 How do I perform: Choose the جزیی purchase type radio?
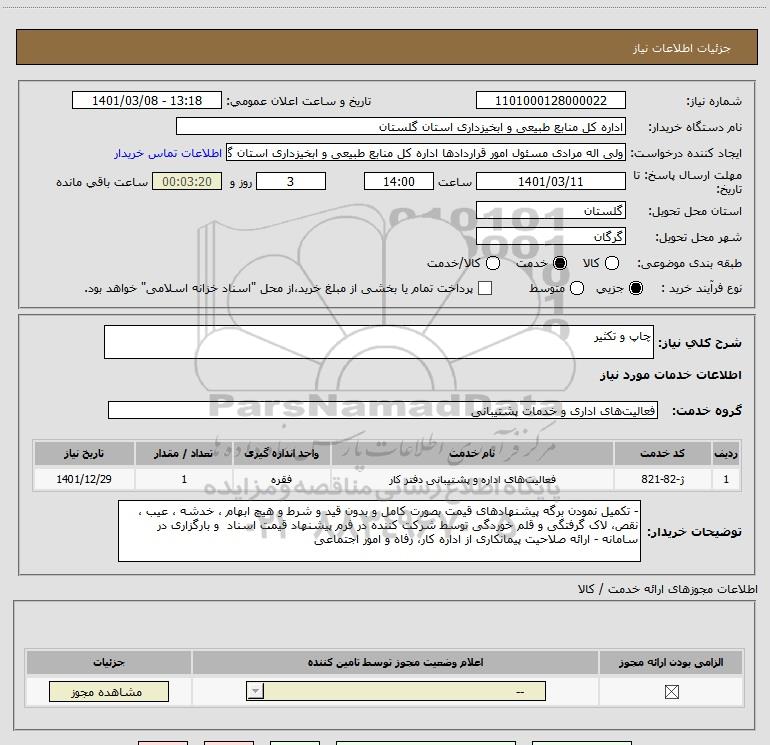point(635,288)
